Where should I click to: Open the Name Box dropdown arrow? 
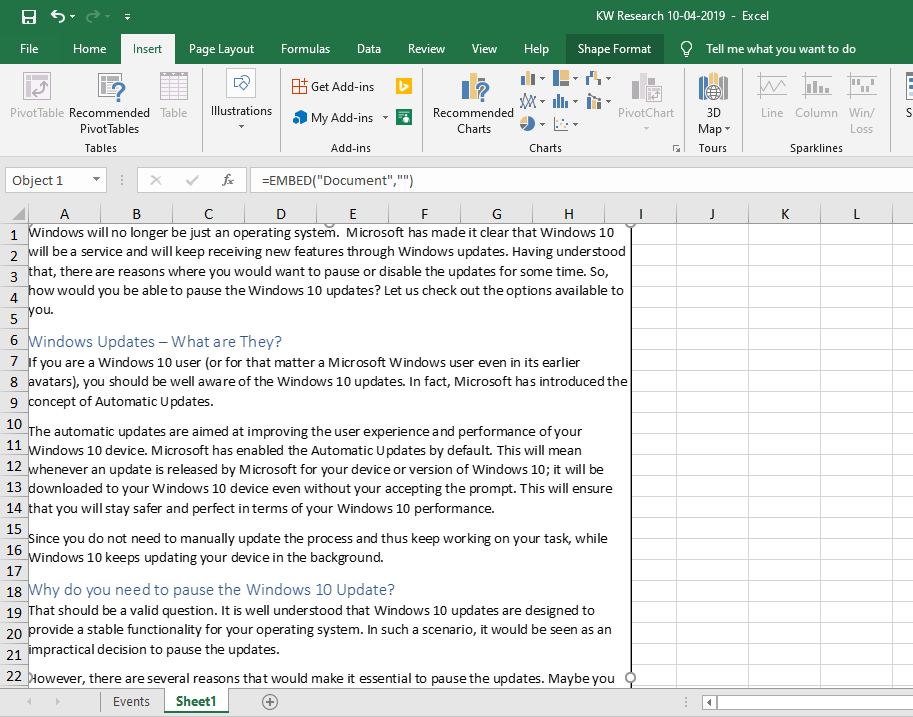pyautogui.click(x=96, y=180)
